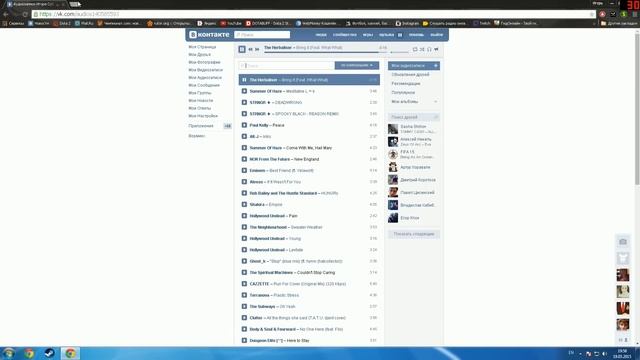Play the SPOOKY BLACK REASON REMIX track
Viewport: 640px width, 360px height.
click(x=244, y=114)
